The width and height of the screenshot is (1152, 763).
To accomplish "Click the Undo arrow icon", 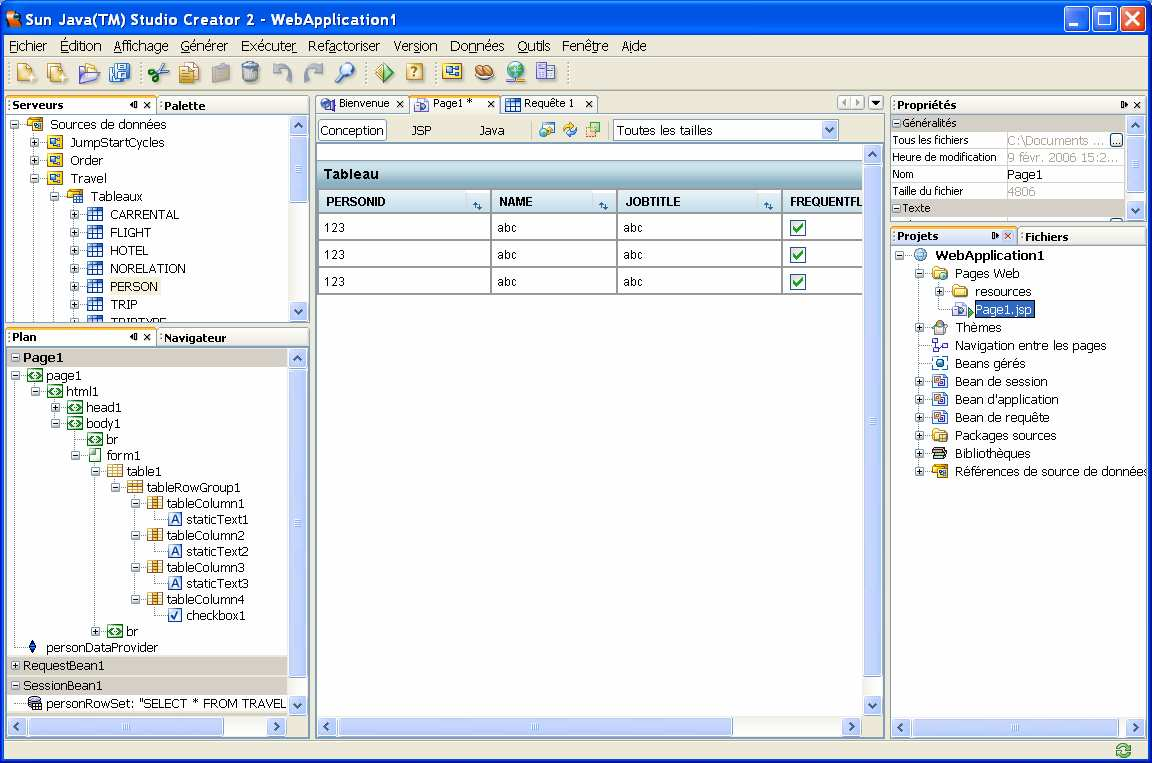I will [x=283, y=72].
